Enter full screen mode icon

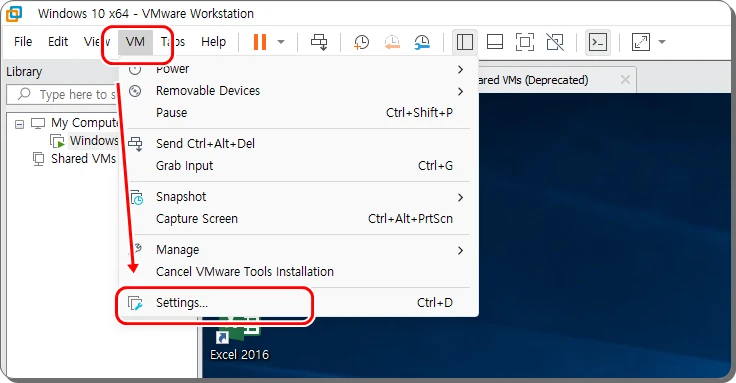[x=525, y=42]
